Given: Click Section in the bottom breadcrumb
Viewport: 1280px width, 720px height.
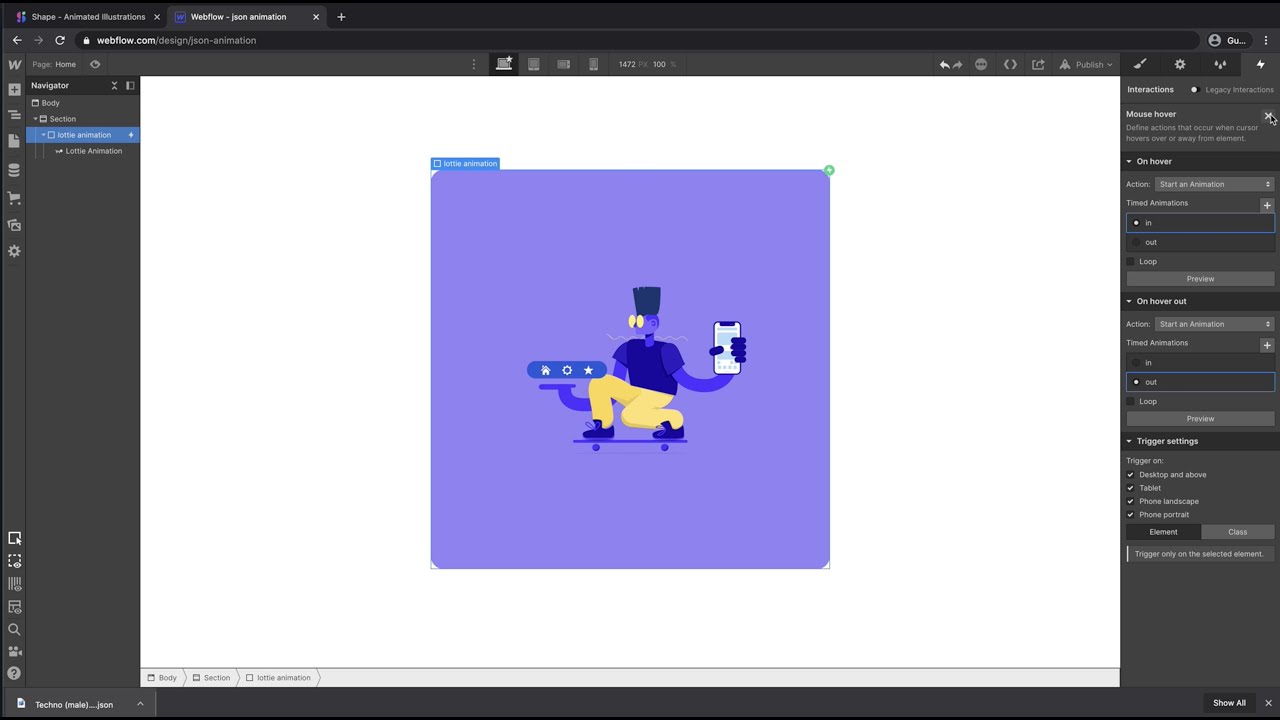Looking at the screenshot, I should tap(211, 678).
